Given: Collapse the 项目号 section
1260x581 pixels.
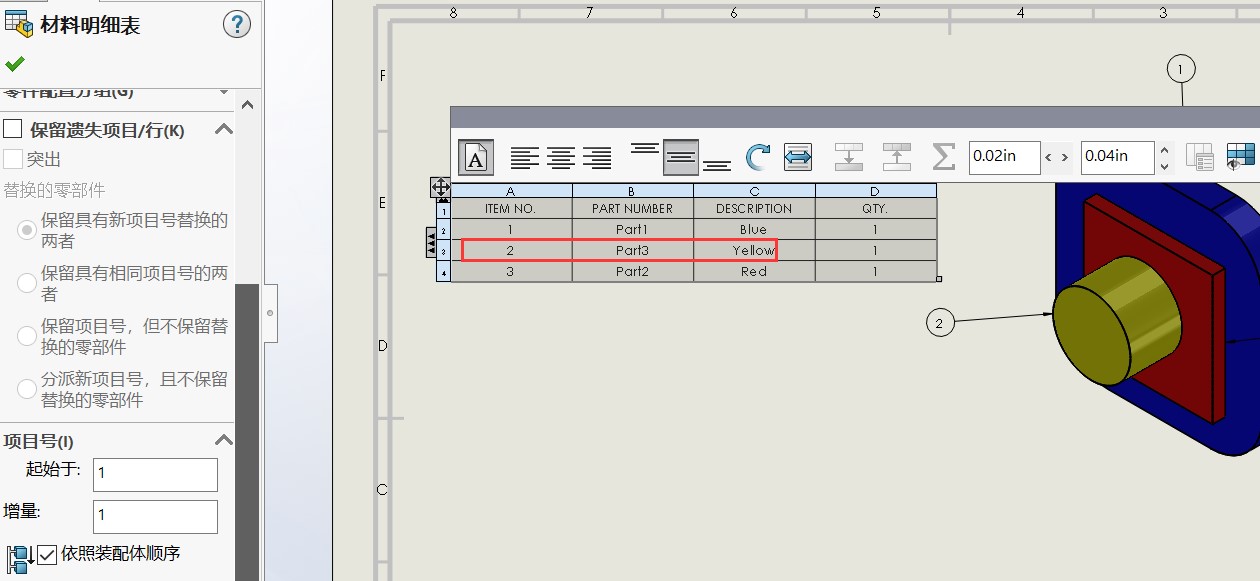Looking at the screenshot, I should 224,441.
